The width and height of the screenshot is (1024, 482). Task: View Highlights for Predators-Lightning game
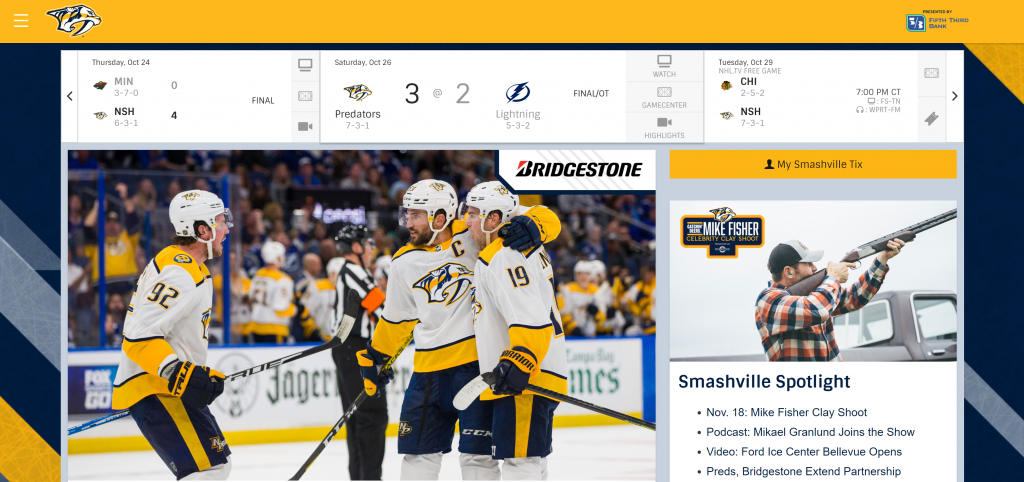[x=664, y=127]
